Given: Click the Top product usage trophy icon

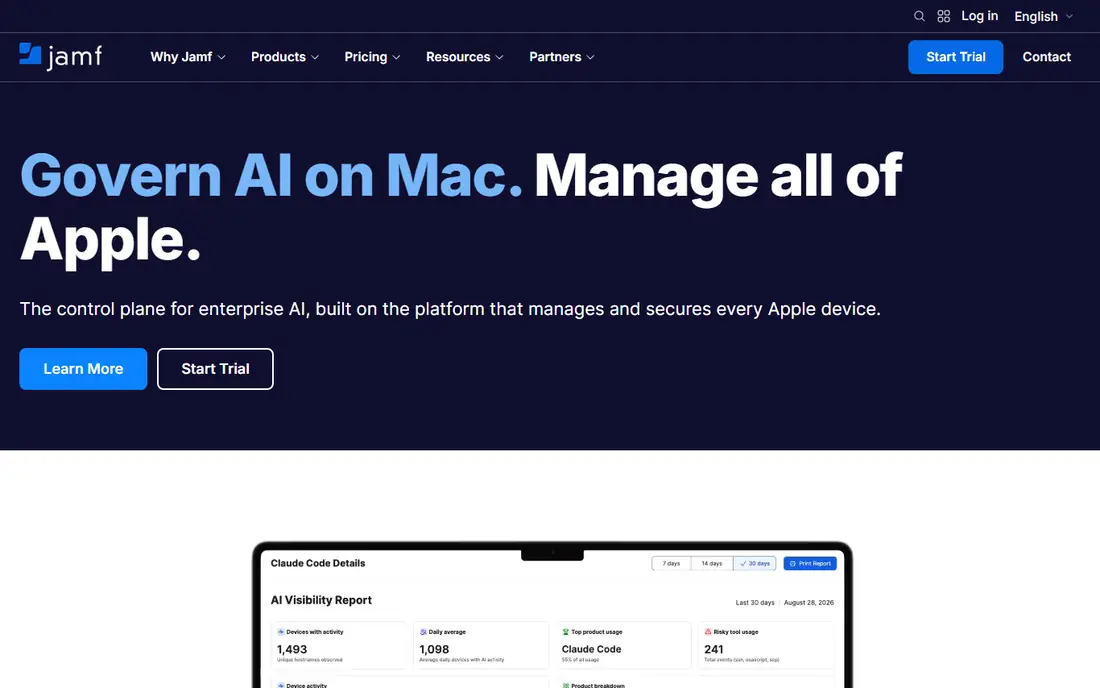Looking at the screenshot, I should pyautogui.click(x=565, y=632).
